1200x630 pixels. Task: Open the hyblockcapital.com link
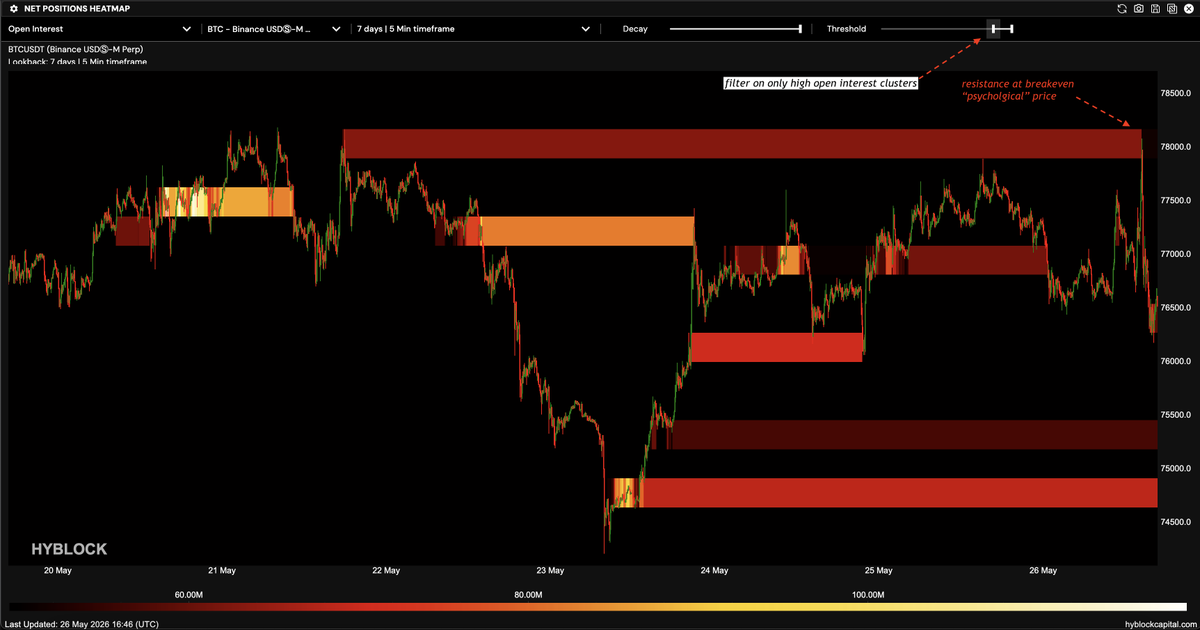tap(1160, 623)
